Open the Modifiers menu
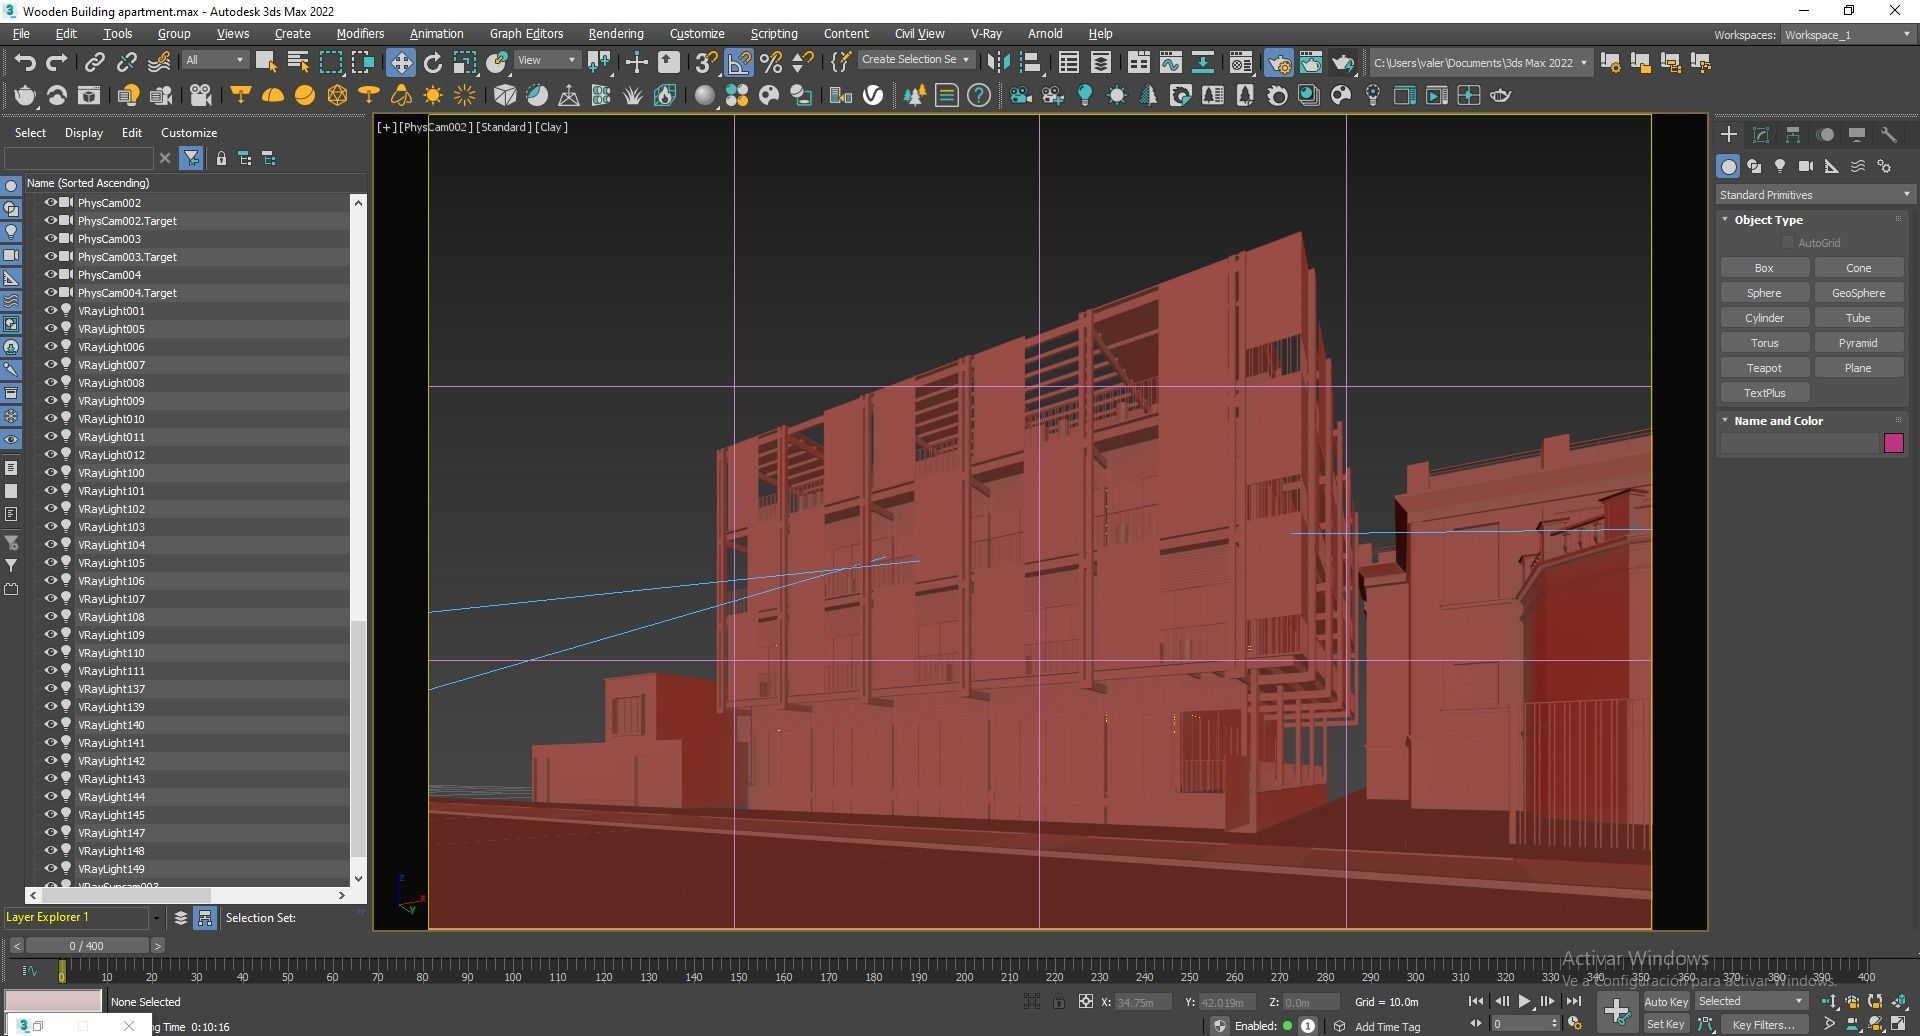The width and height of the screenshot is (1920, 1036). pyautogui.click(x=360, y=34)
